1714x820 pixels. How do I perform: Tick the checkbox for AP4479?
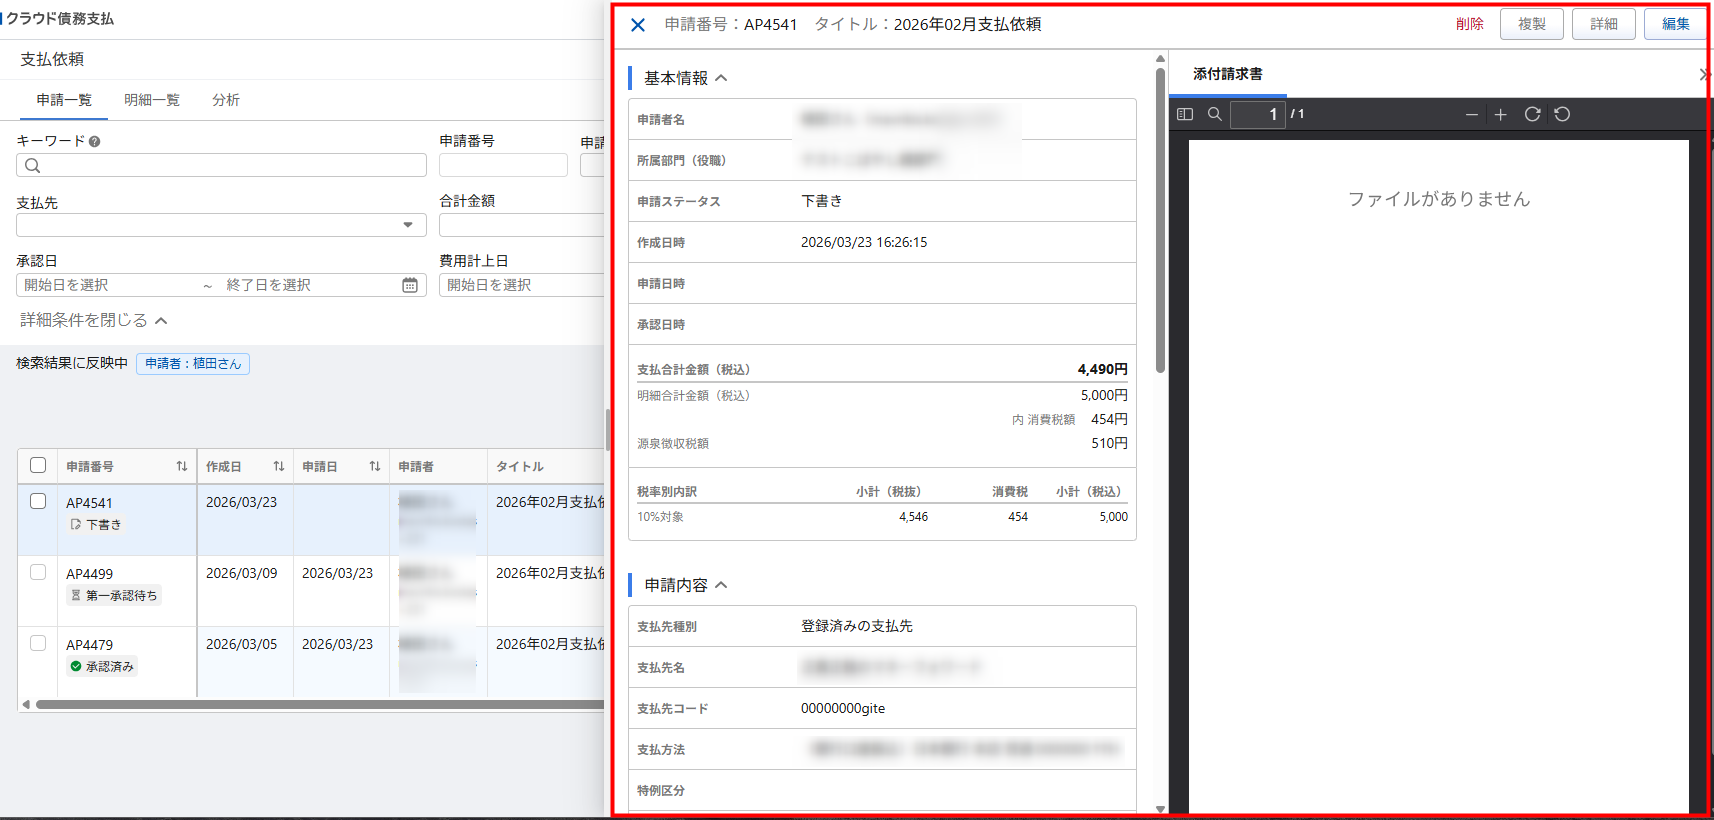coord(38,643)
